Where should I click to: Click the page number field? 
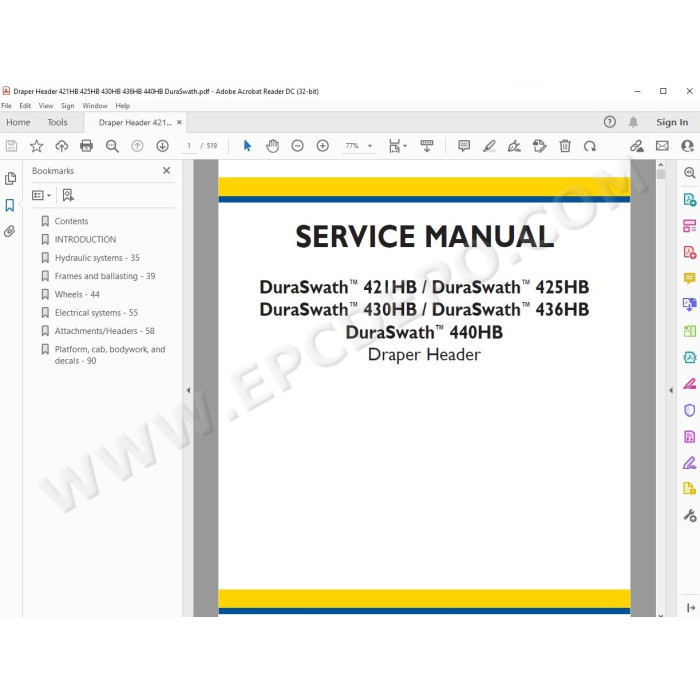pyautogui.click(x=189, y=146)
